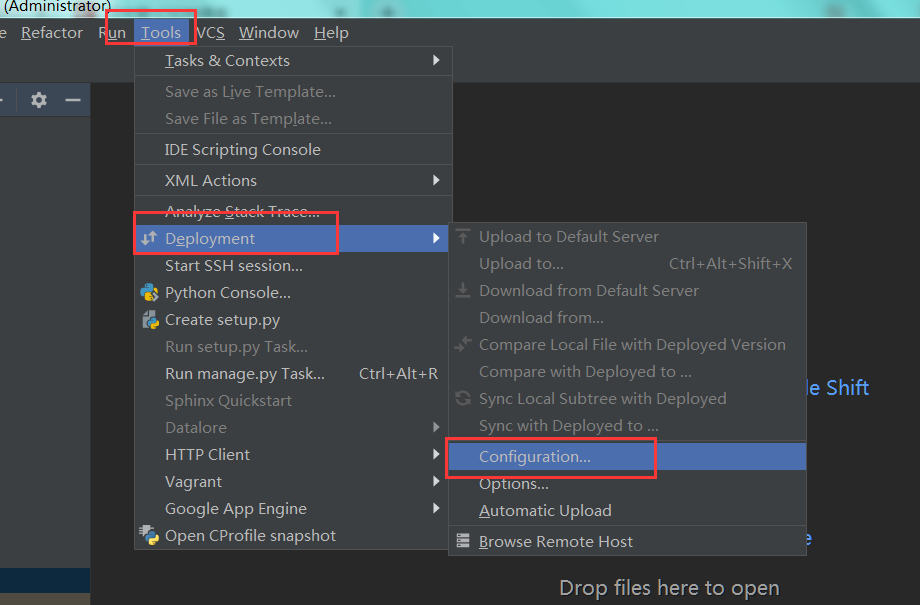The image size is (920, 605).
Task: Hide the tool window with minus icon
Action: click(x=73, y=100)
